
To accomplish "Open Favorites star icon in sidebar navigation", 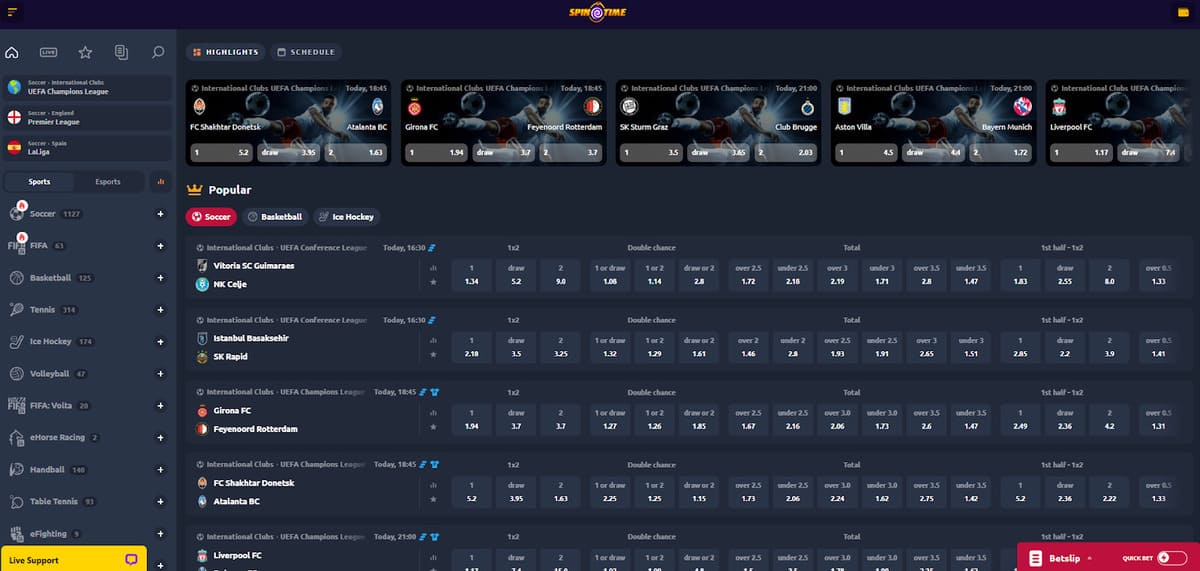I will click(85, 53).
